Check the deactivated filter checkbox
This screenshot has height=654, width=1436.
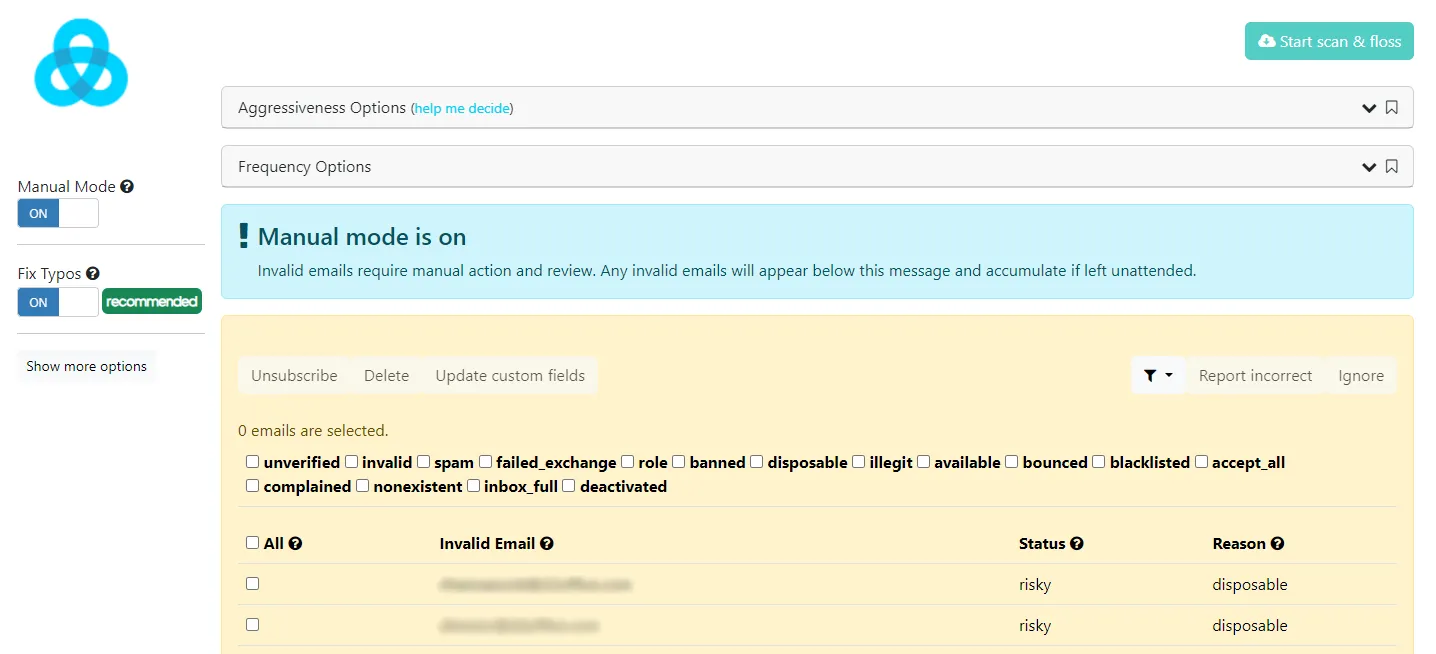569,486
